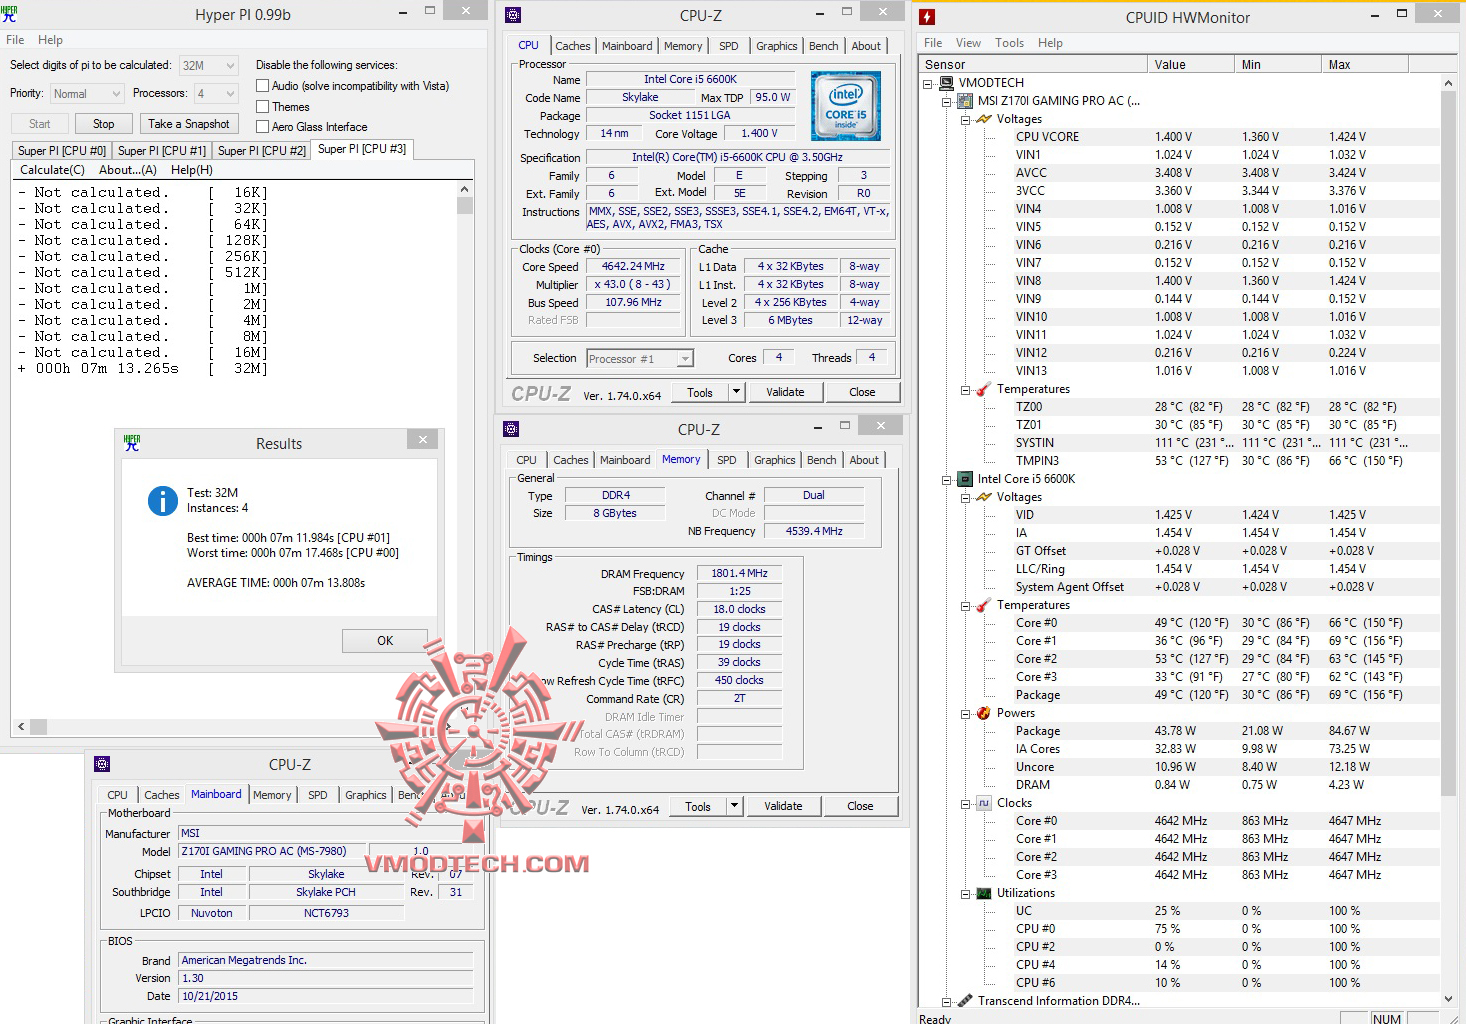The image size is (1466, 1024).
Task: Click the Clocks waveform icon
Action: (984, 803)
